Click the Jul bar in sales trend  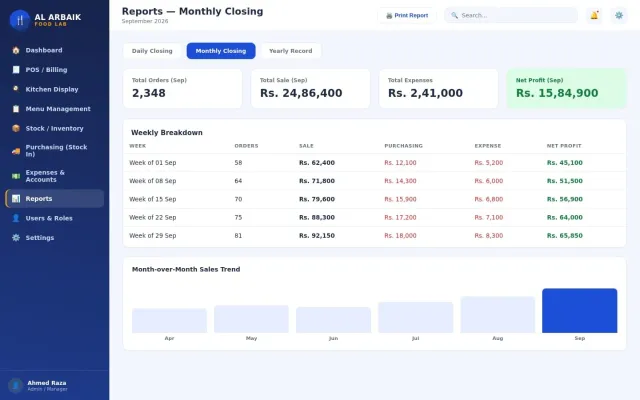click(416, 318)
